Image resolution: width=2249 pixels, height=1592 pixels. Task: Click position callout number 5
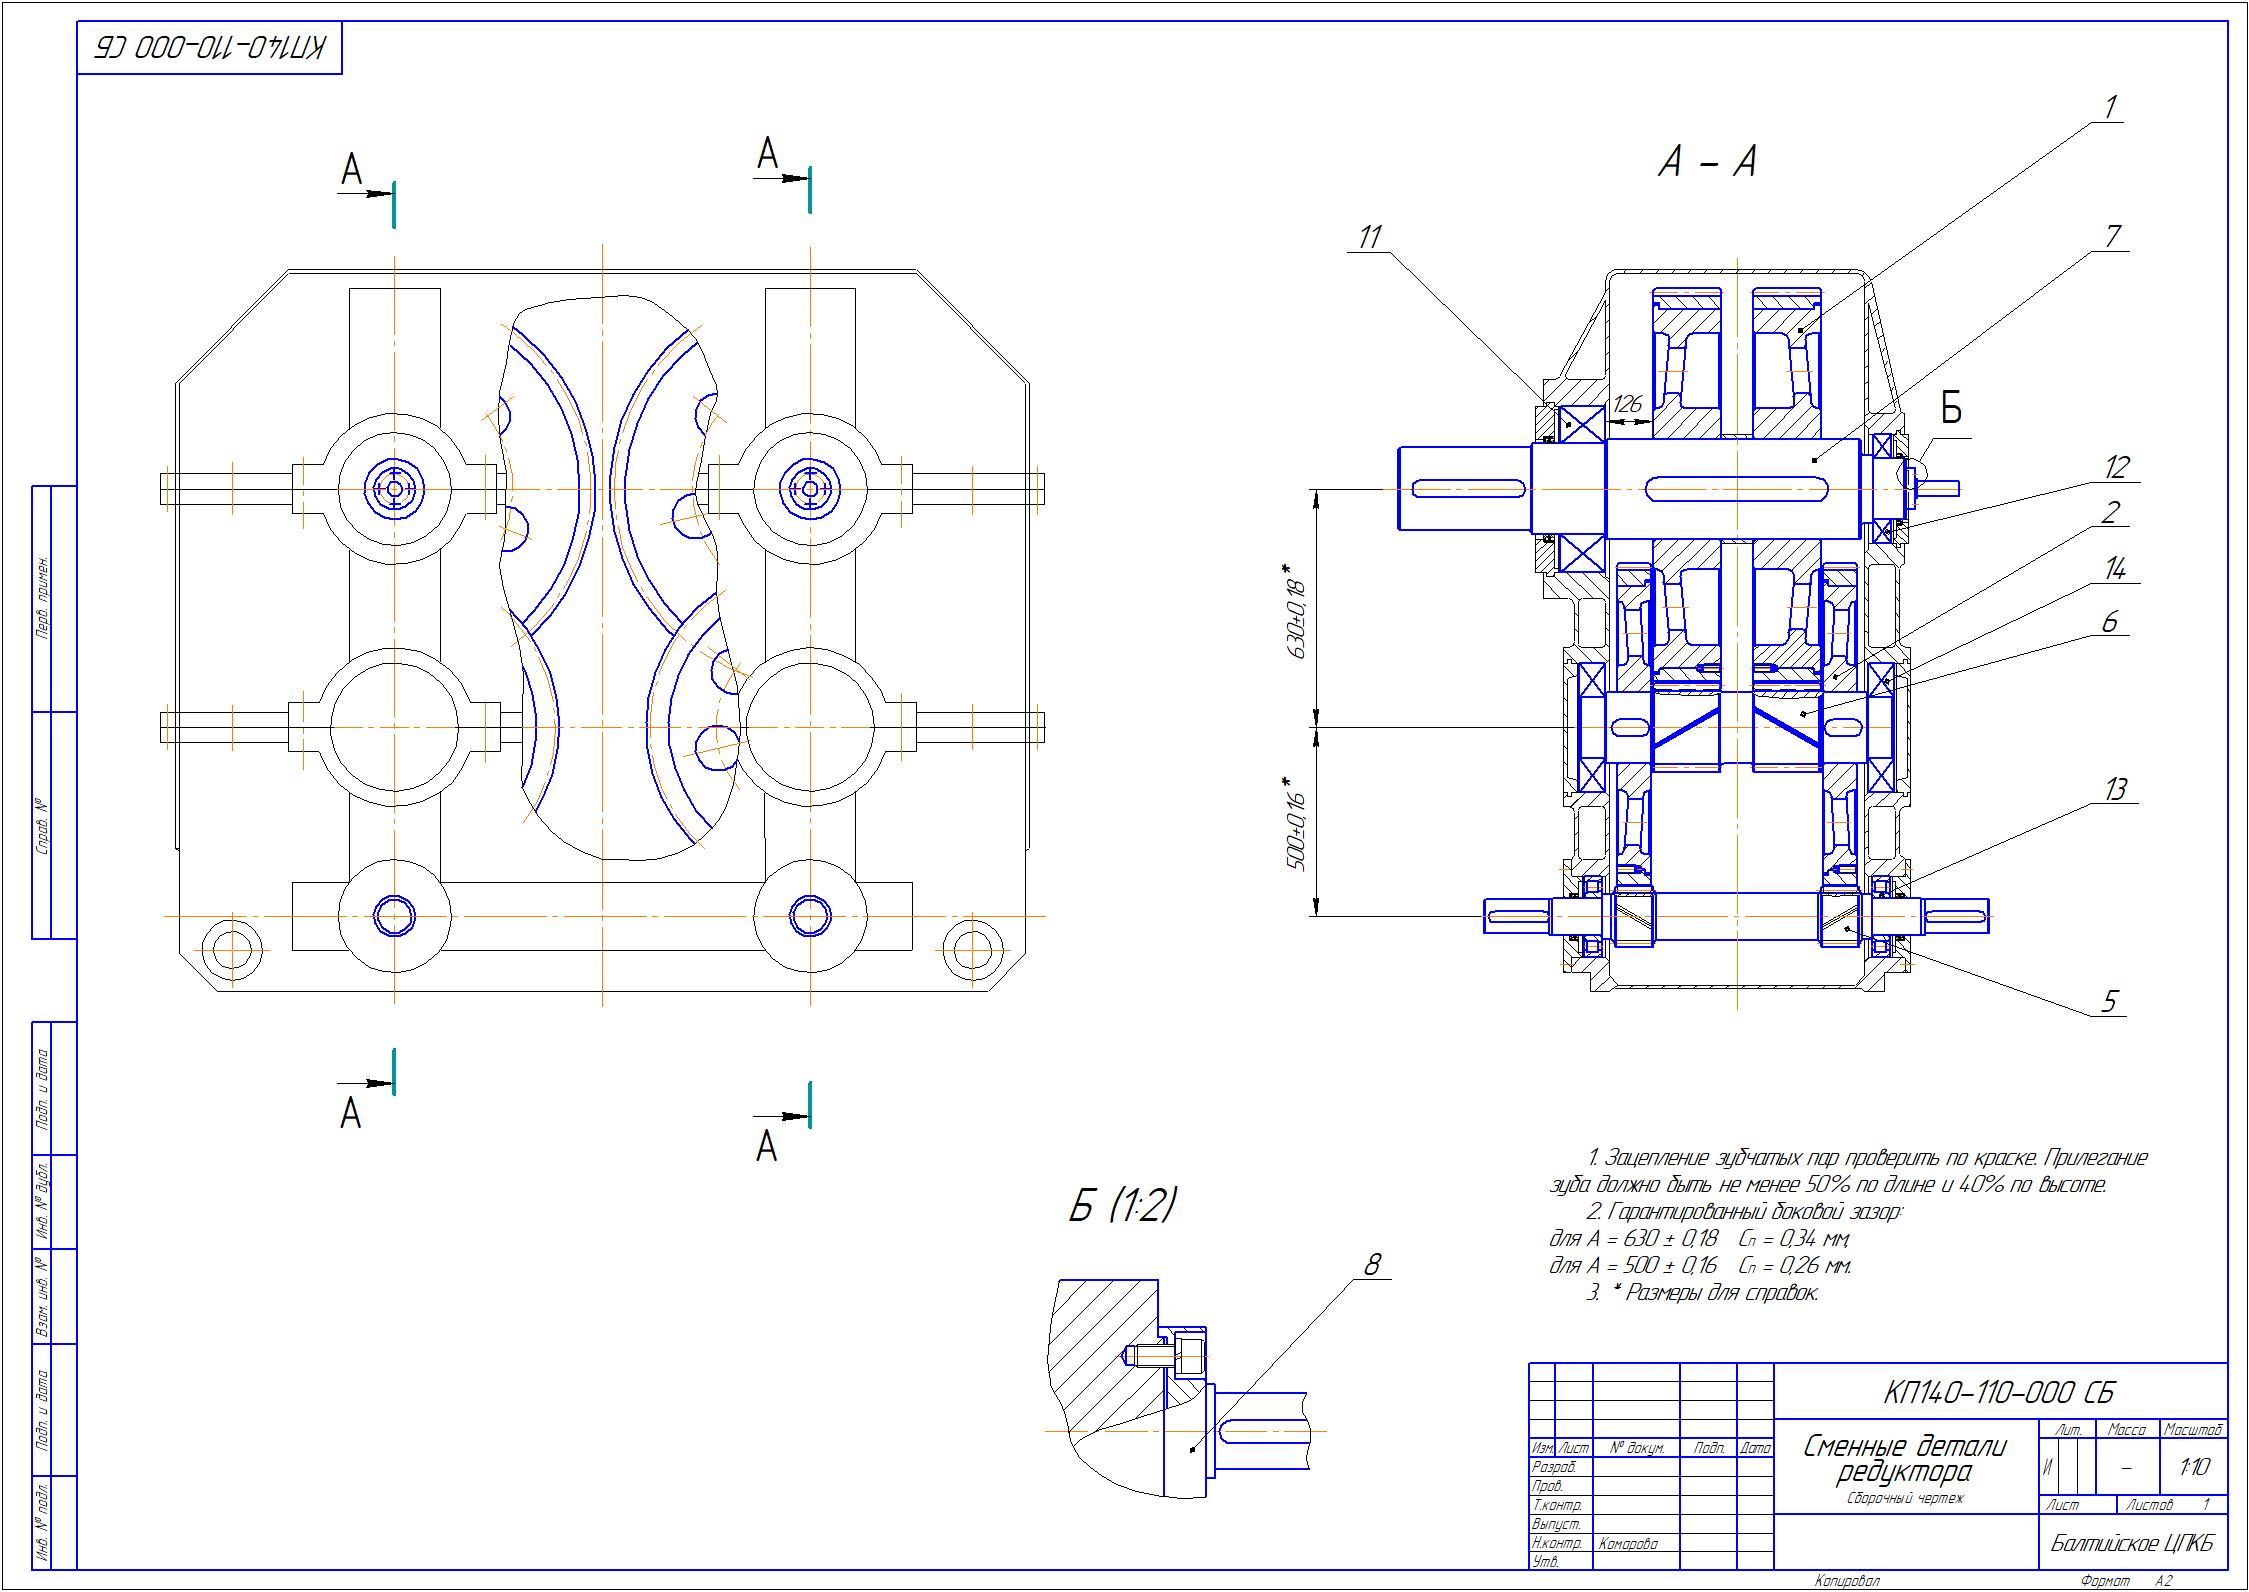point(2110,1001)
